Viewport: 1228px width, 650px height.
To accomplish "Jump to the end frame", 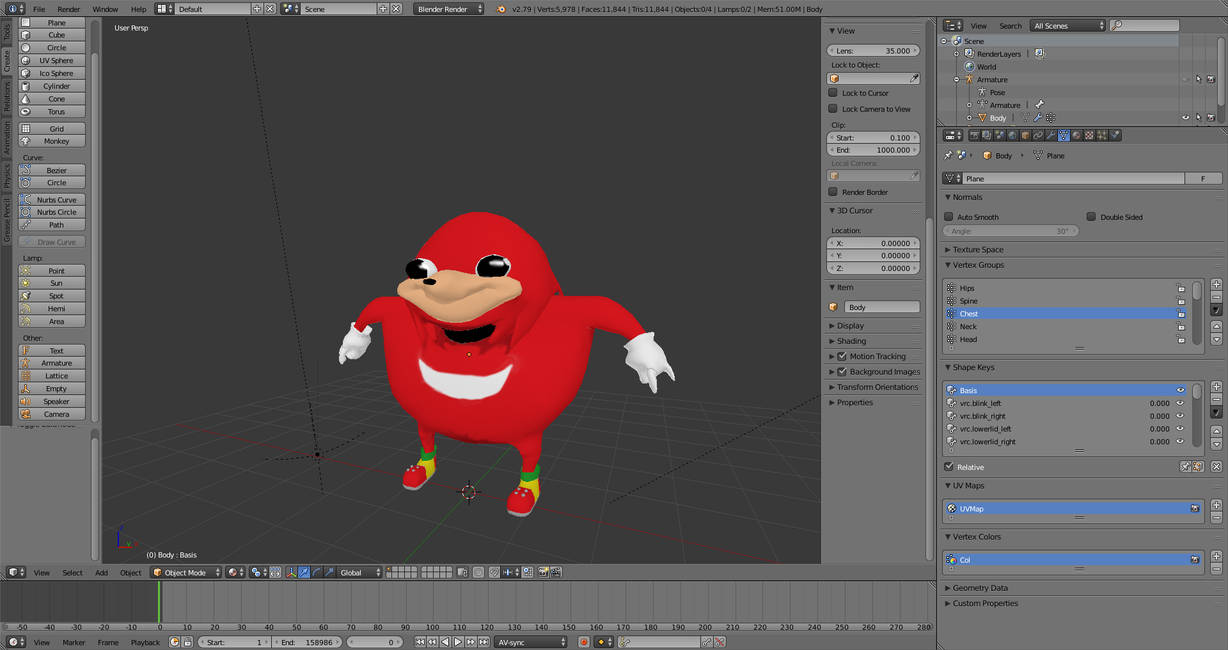I will [483, 642].
